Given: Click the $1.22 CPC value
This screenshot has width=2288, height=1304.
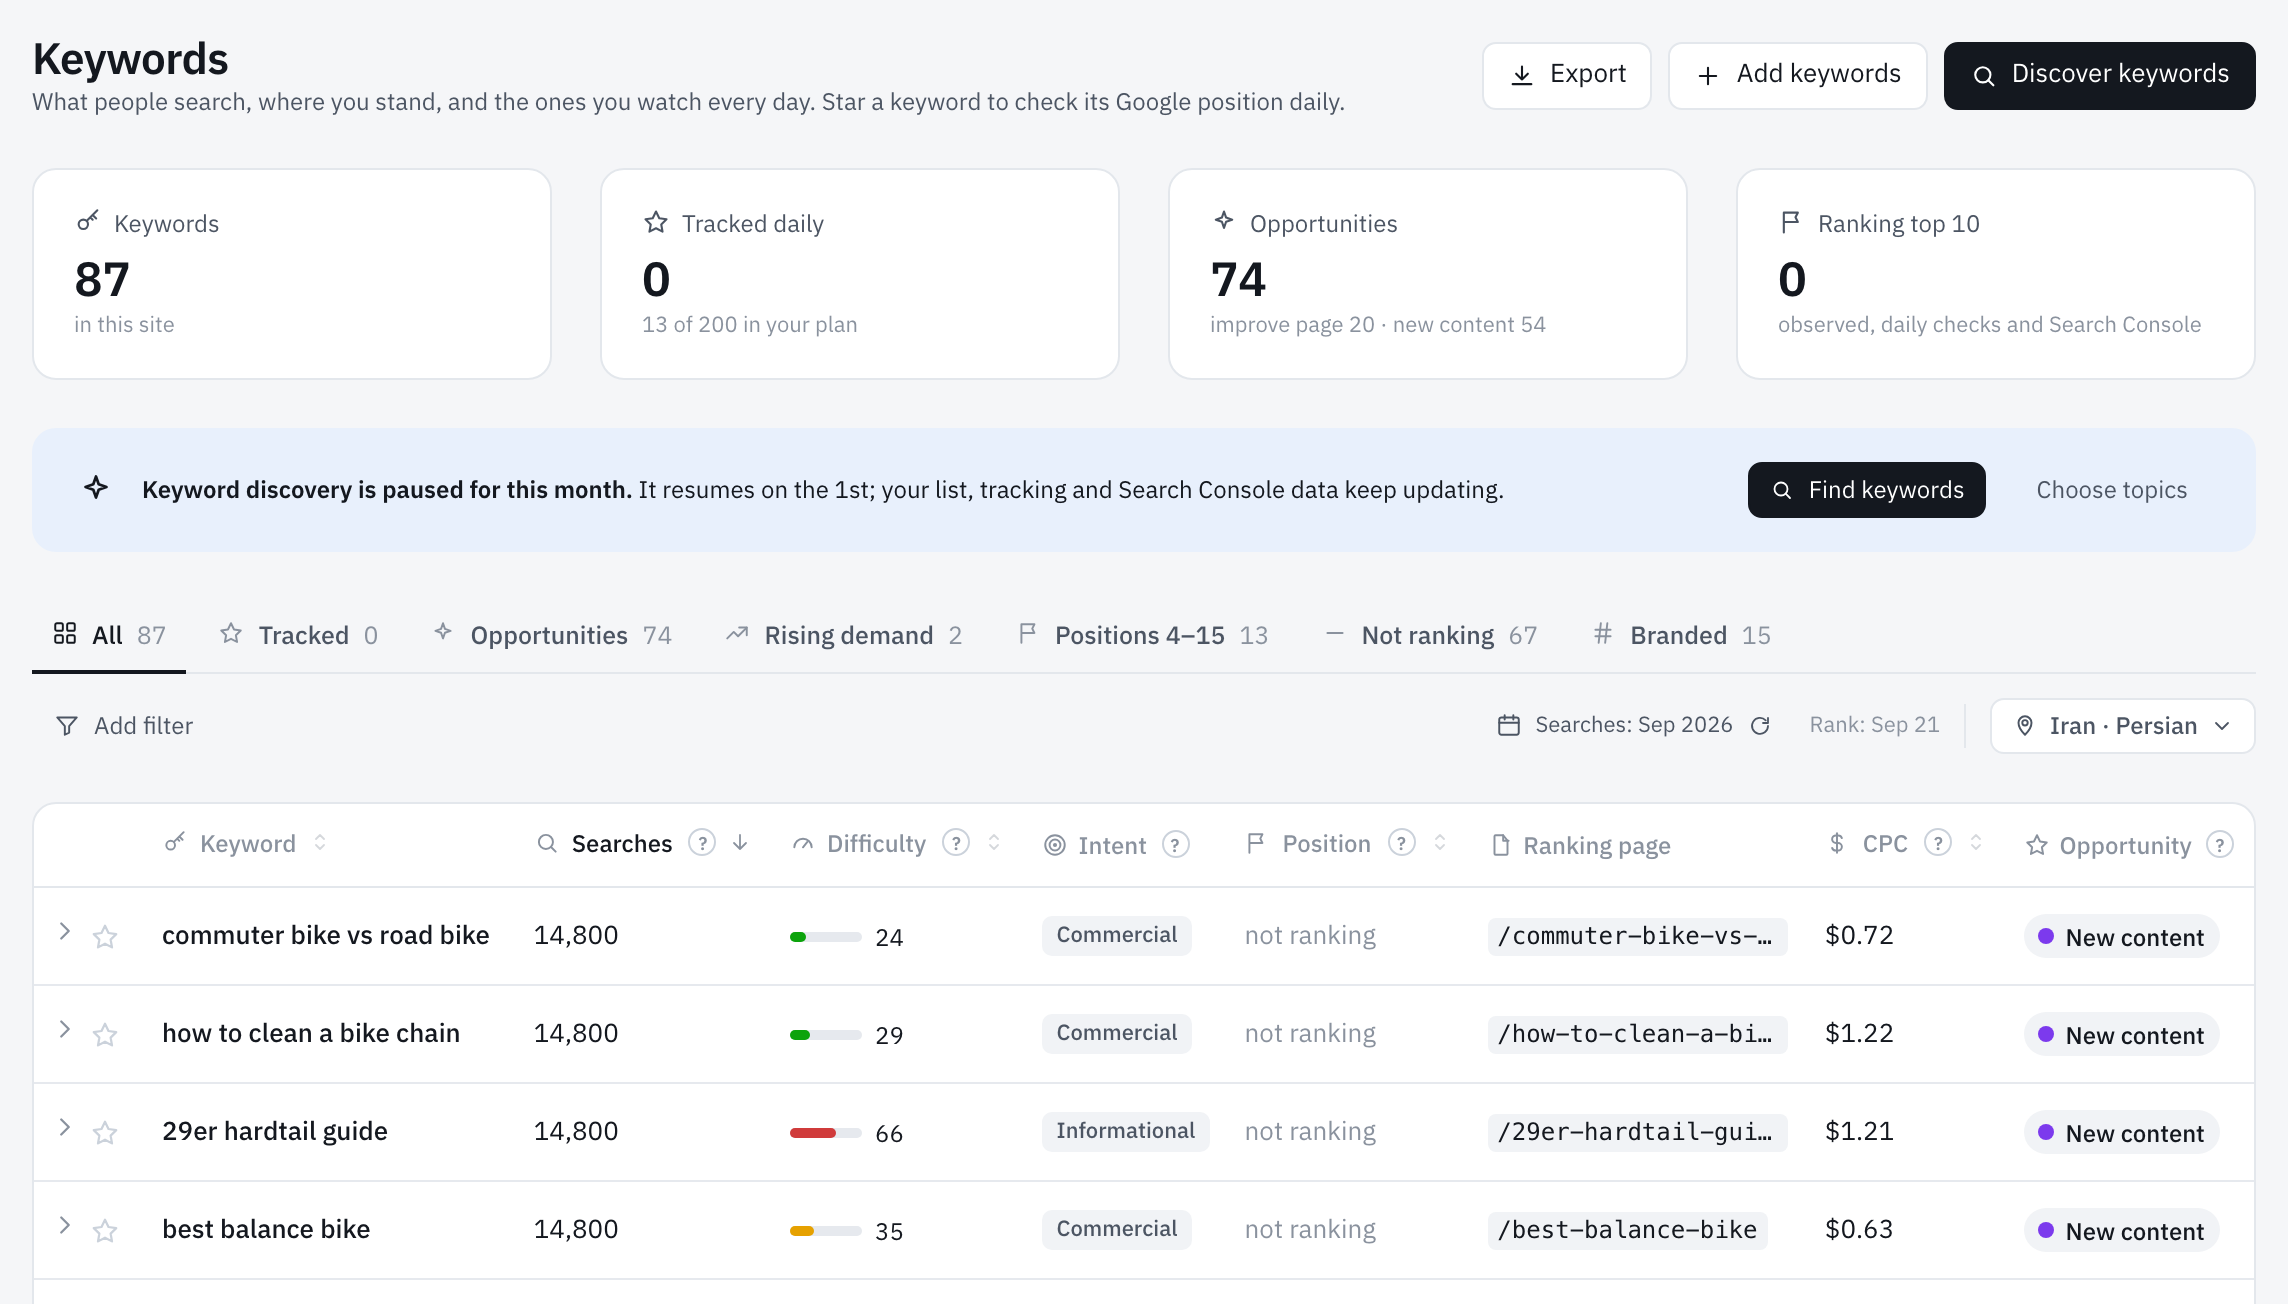Looking at the screenshot, I should 1859,1033.
